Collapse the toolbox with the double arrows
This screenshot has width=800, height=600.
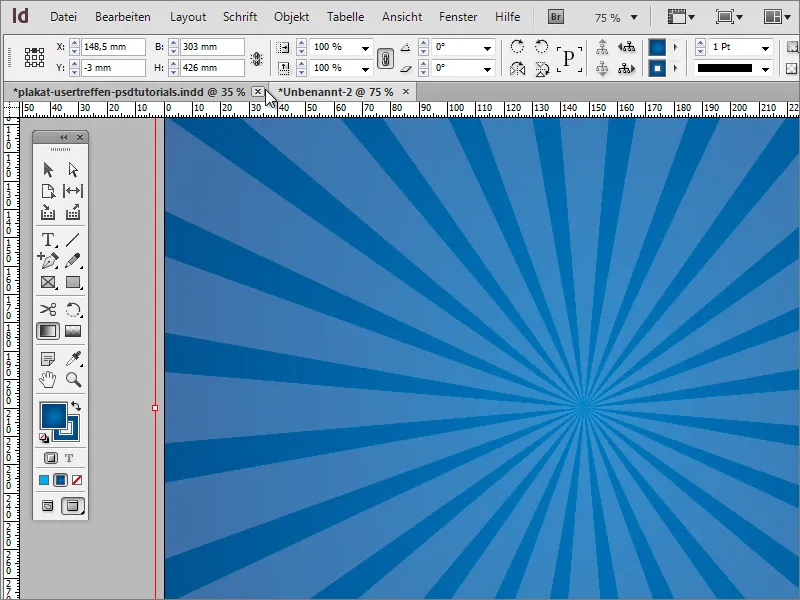(x=62, y=136)
